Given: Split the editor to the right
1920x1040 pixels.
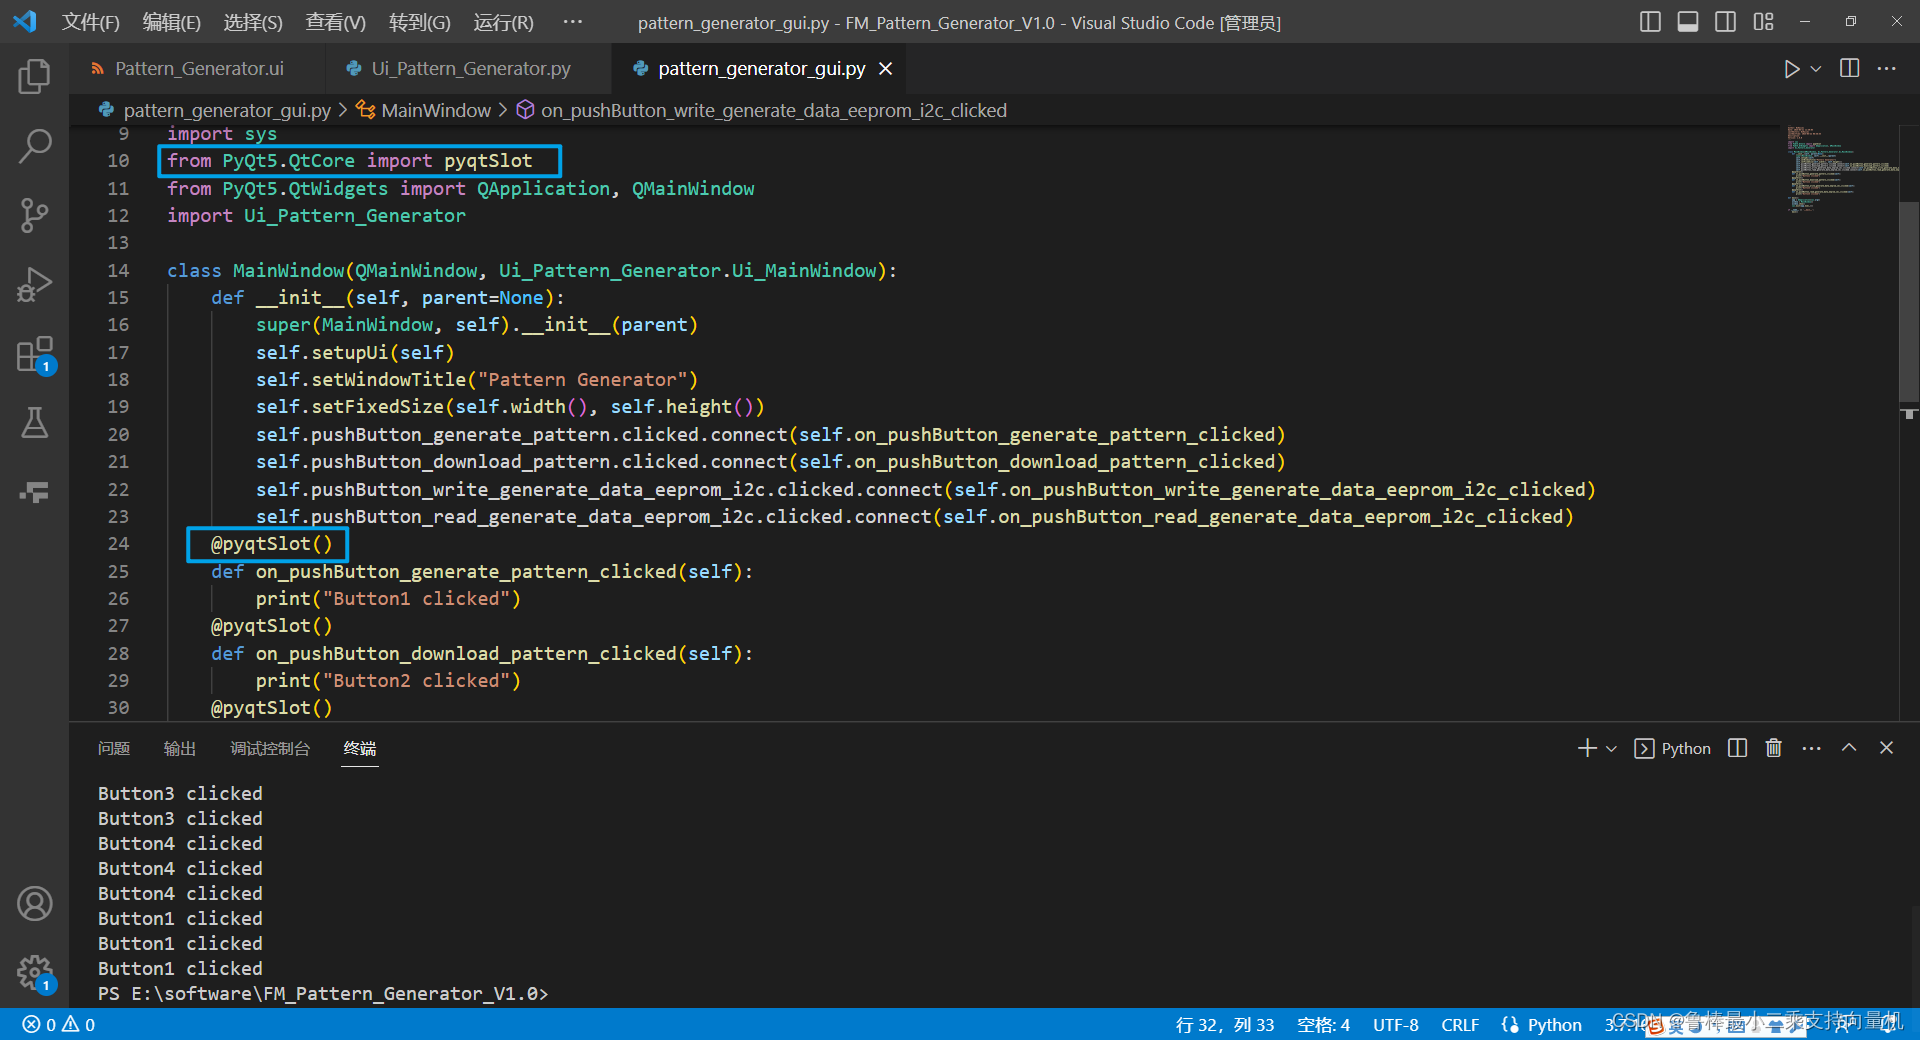Looking at the screenshot, I should 1850,69.
